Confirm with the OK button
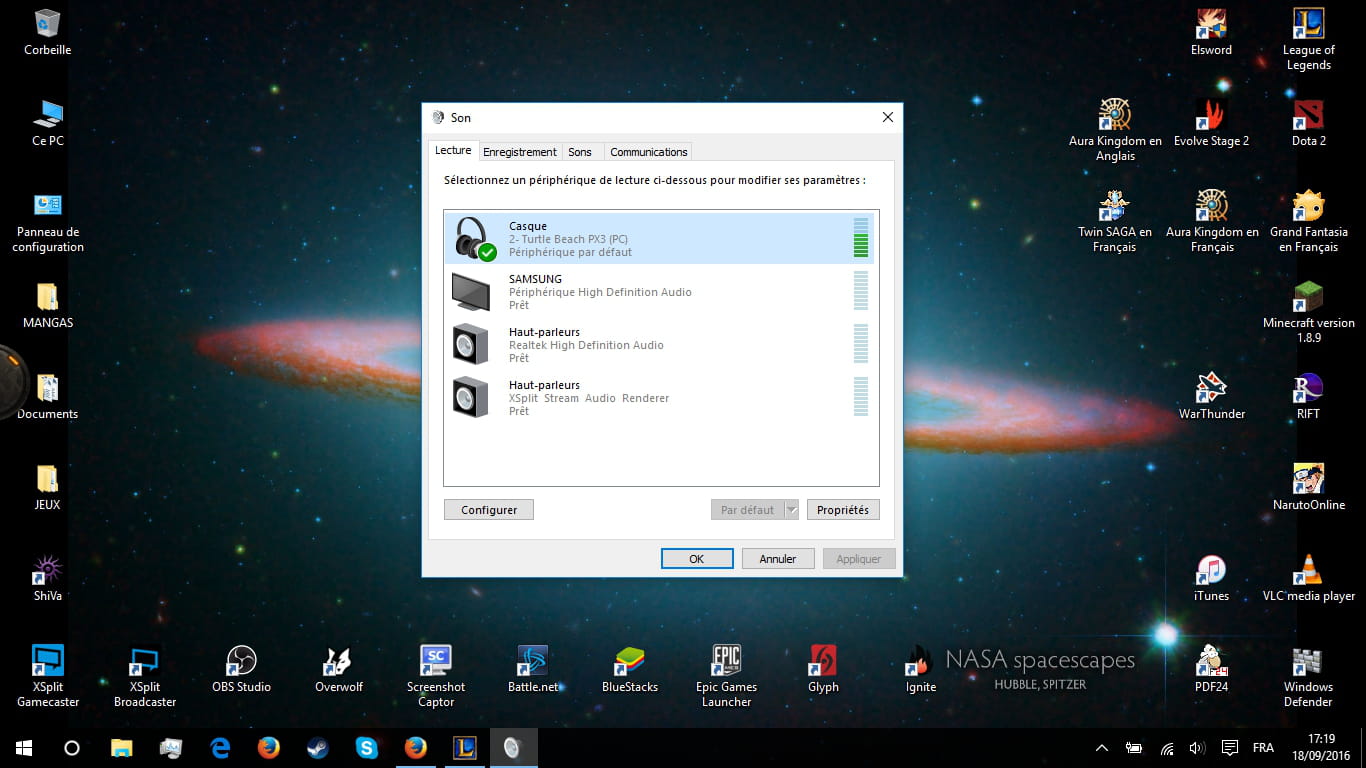1366x768 pixels. (x=697, y=559)
